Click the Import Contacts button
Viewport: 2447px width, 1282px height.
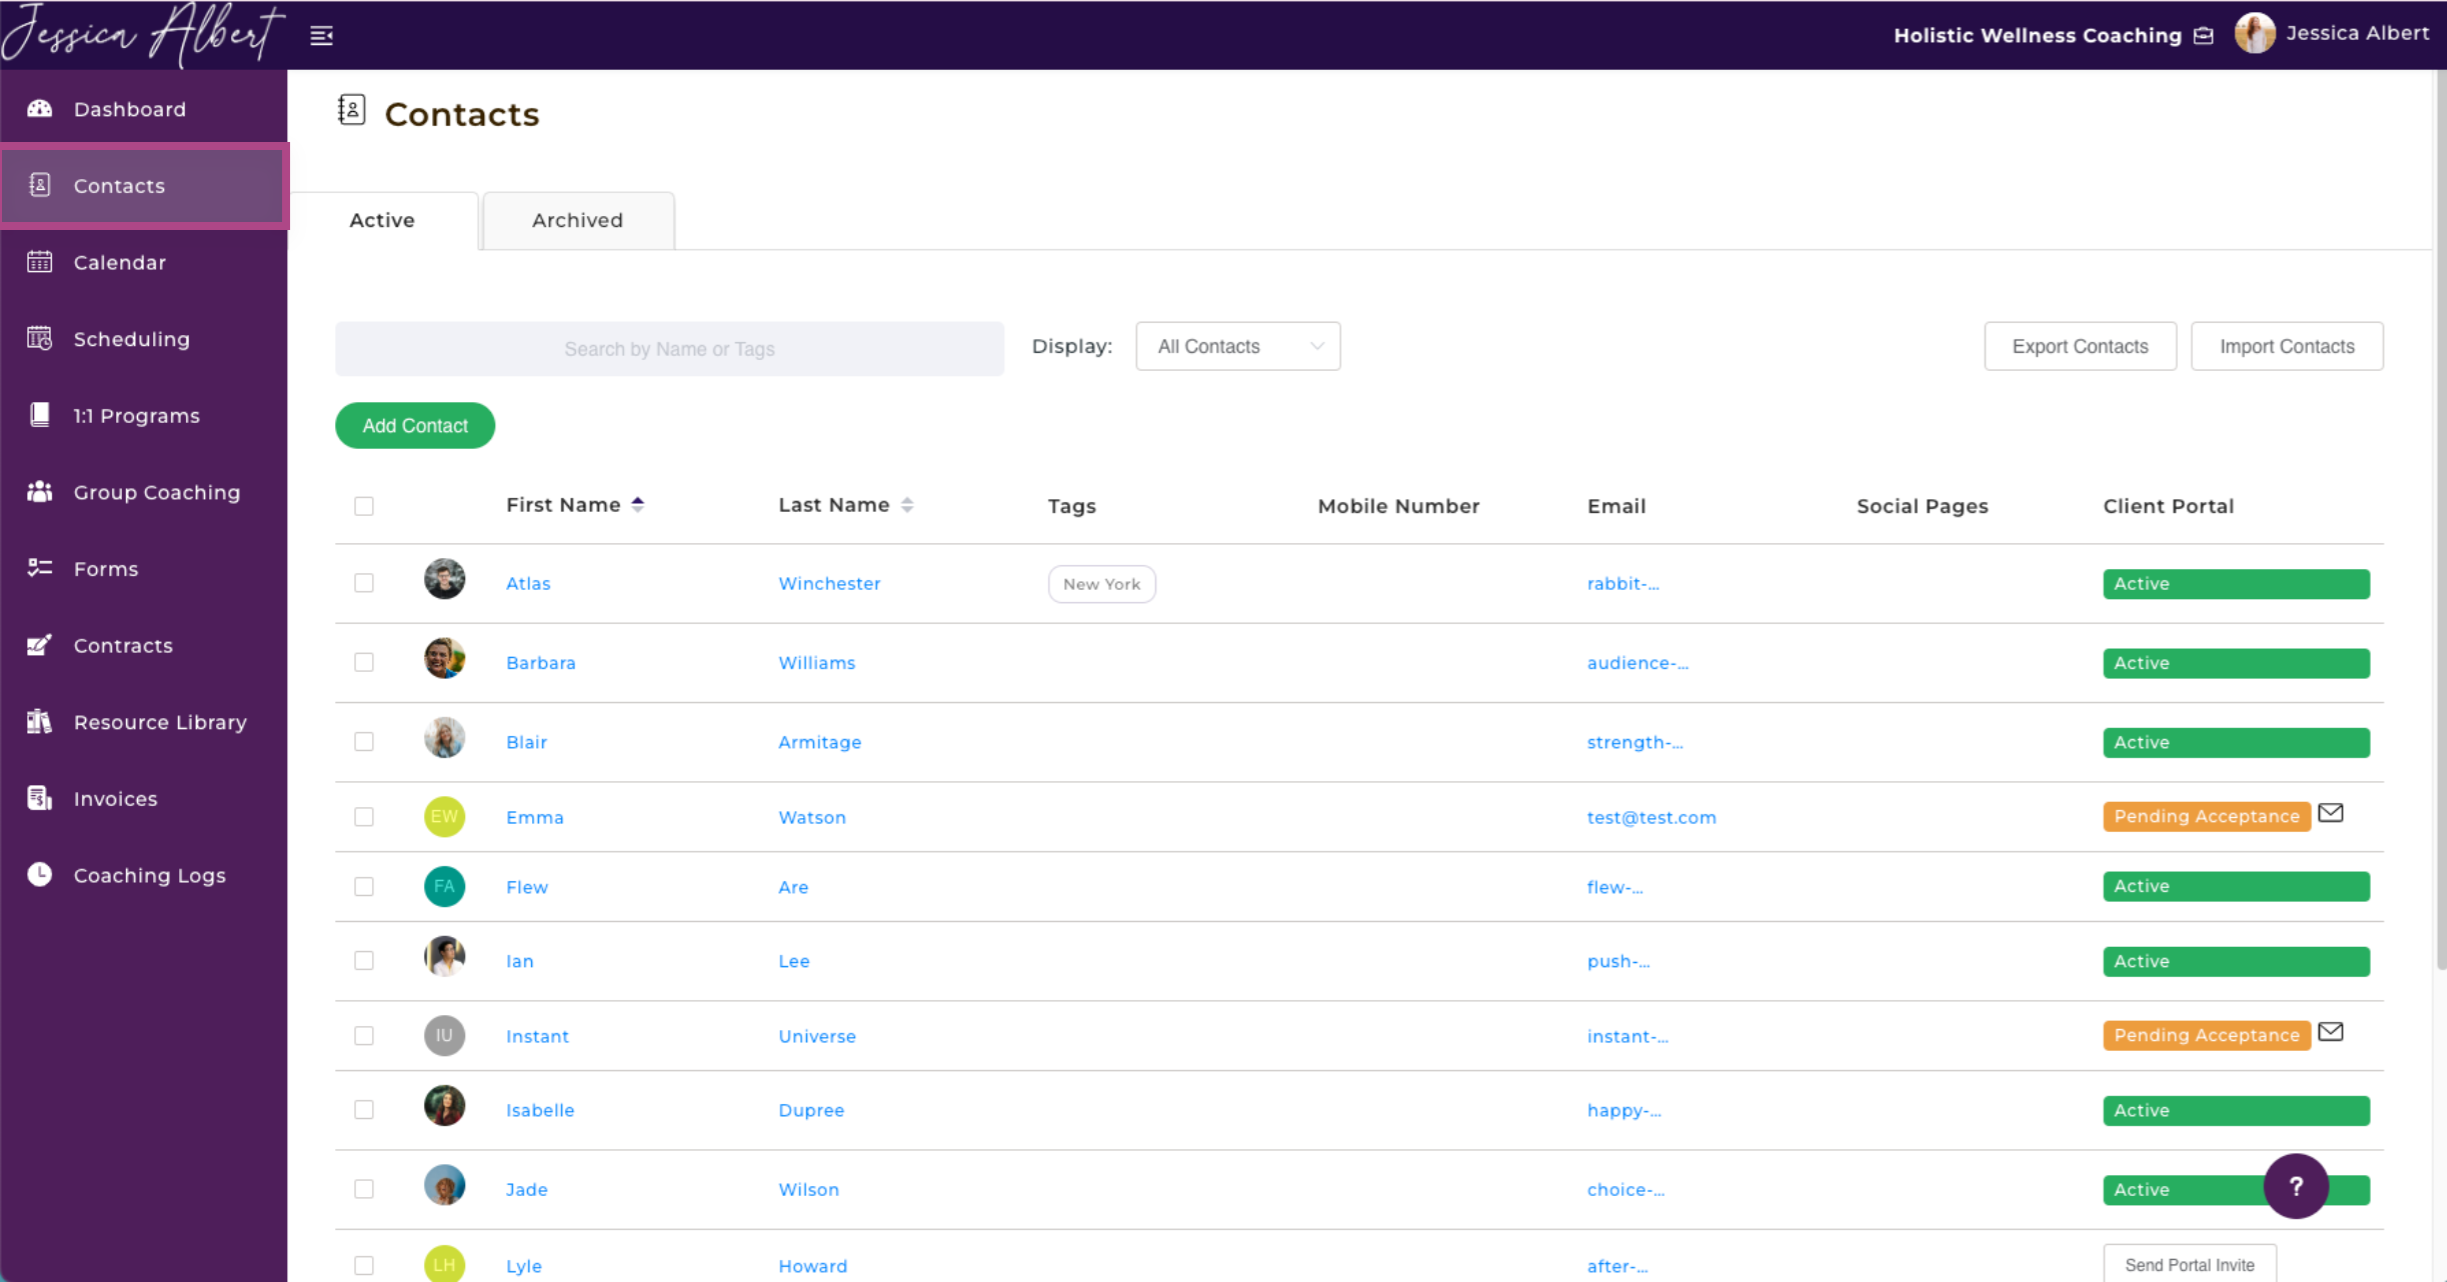[x=2287, y=346]
